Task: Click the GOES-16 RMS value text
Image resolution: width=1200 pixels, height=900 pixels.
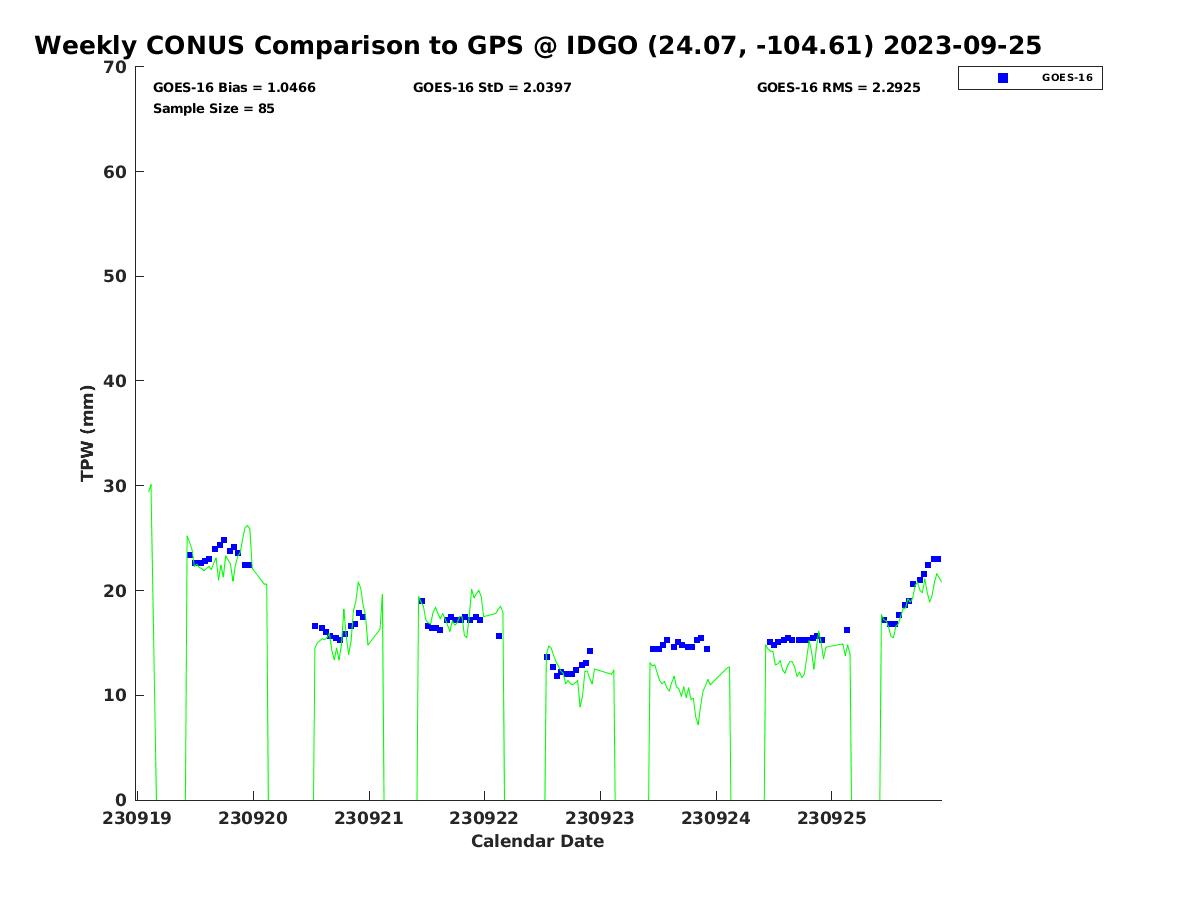Action: [x=838, y=88]
